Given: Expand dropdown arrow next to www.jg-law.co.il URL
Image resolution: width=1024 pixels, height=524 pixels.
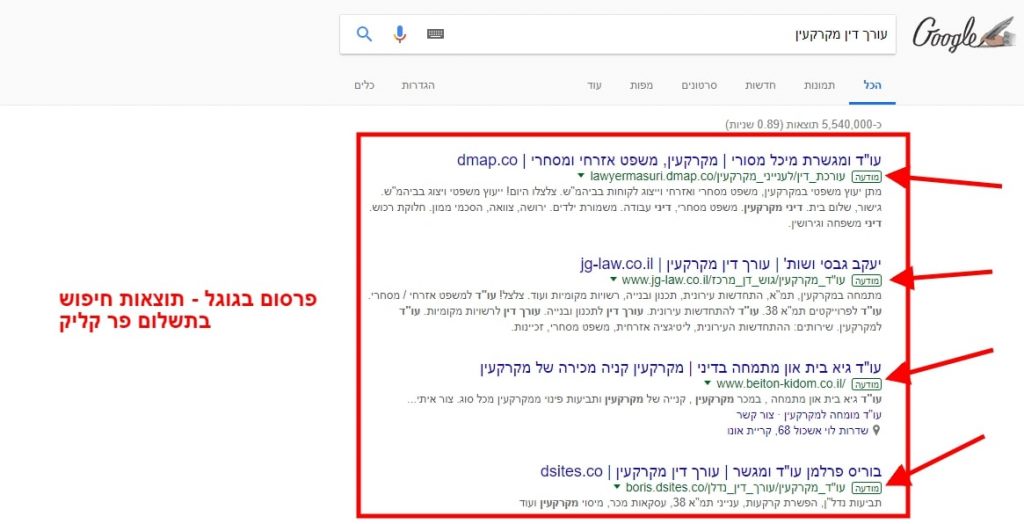Looking at the screenshot, I should [613, 280].
